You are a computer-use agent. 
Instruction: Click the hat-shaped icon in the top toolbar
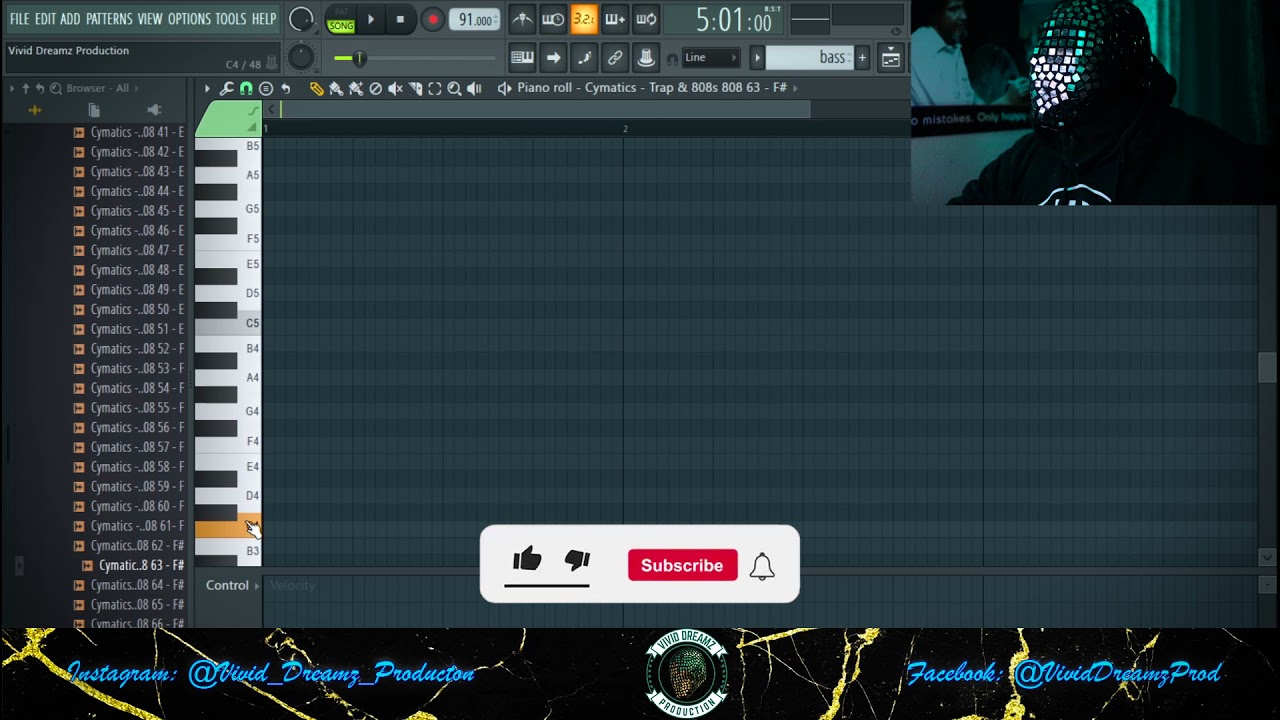pos(646,58)
